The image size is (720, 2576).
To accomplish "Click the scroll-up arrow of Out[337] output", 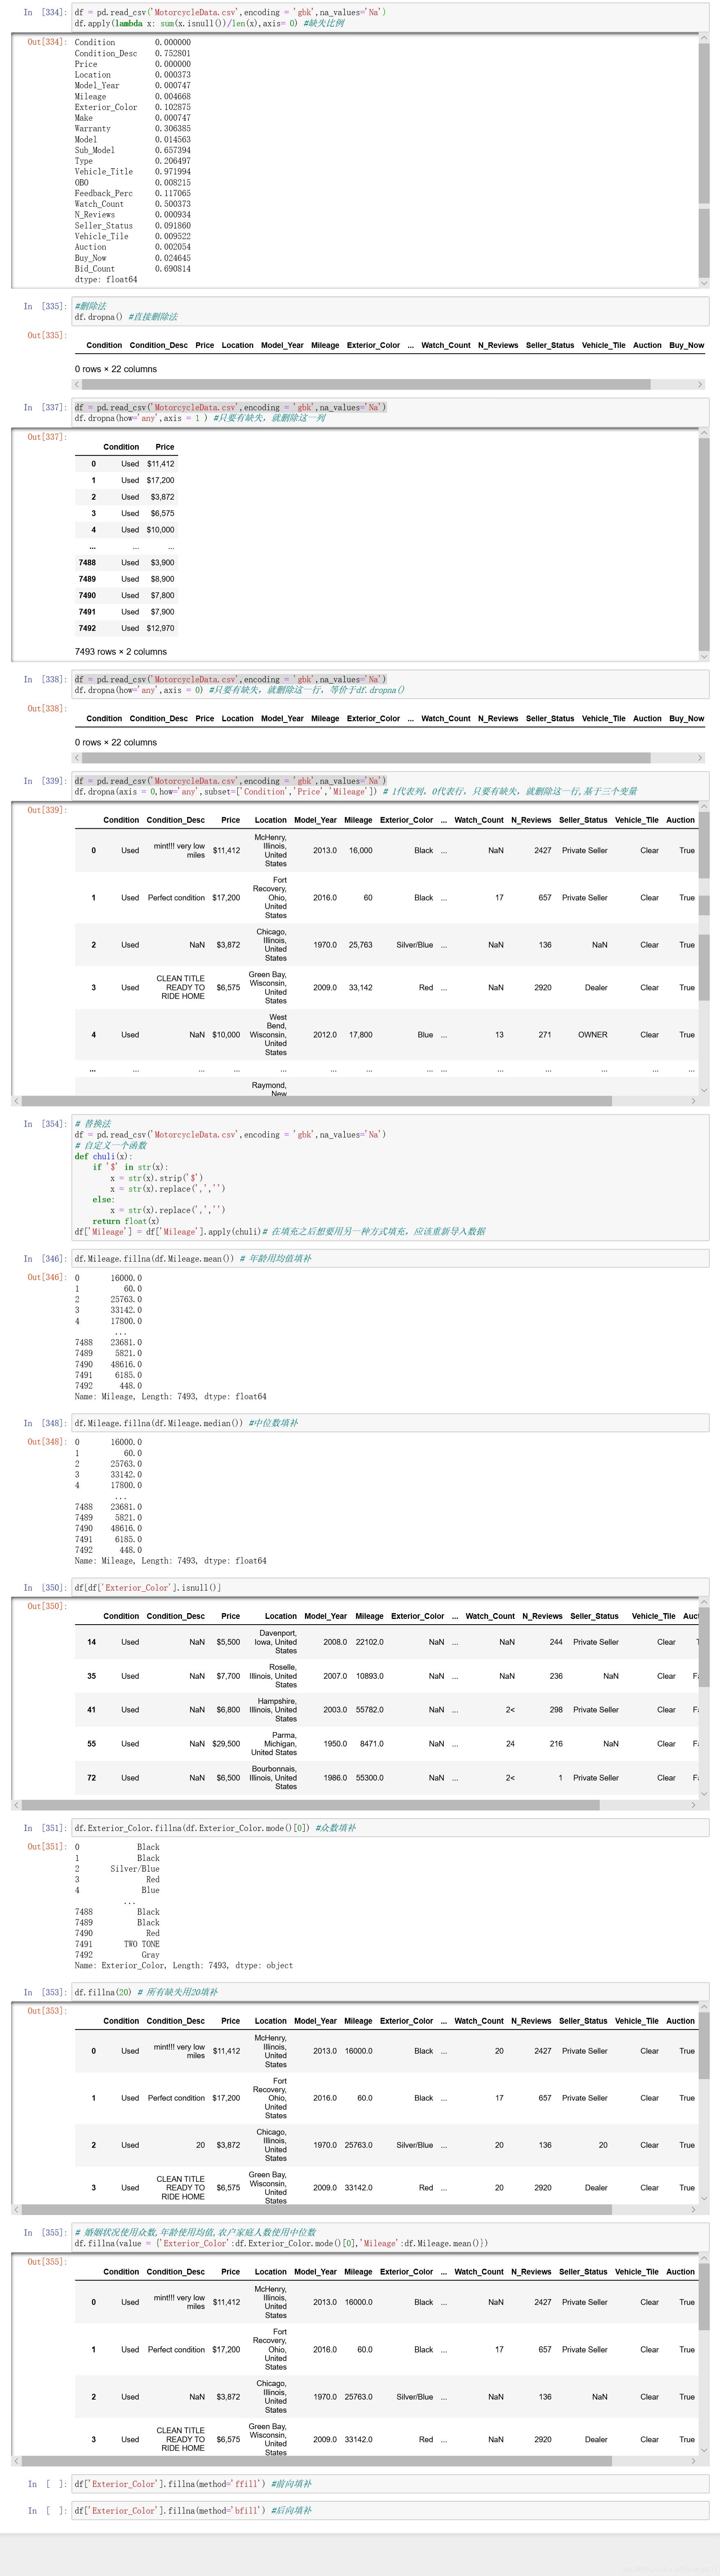I will coord(704,433).
